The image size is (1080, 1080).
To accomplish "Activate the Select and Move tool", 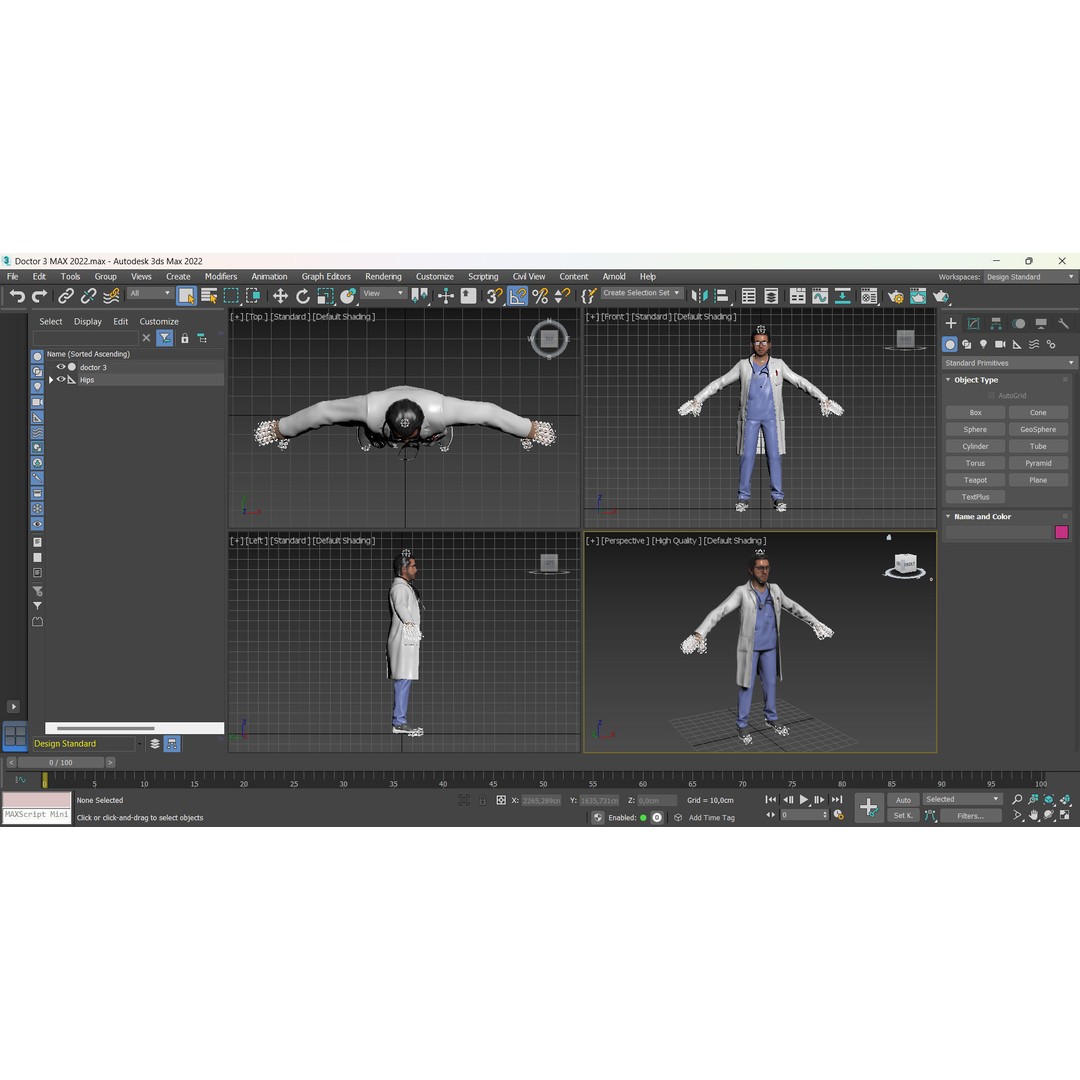I will [x=280, y=296].
